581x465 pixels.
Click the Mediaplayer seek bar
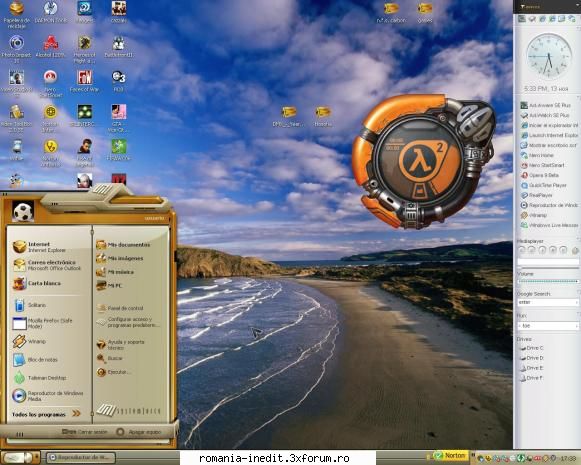point(548,268)
